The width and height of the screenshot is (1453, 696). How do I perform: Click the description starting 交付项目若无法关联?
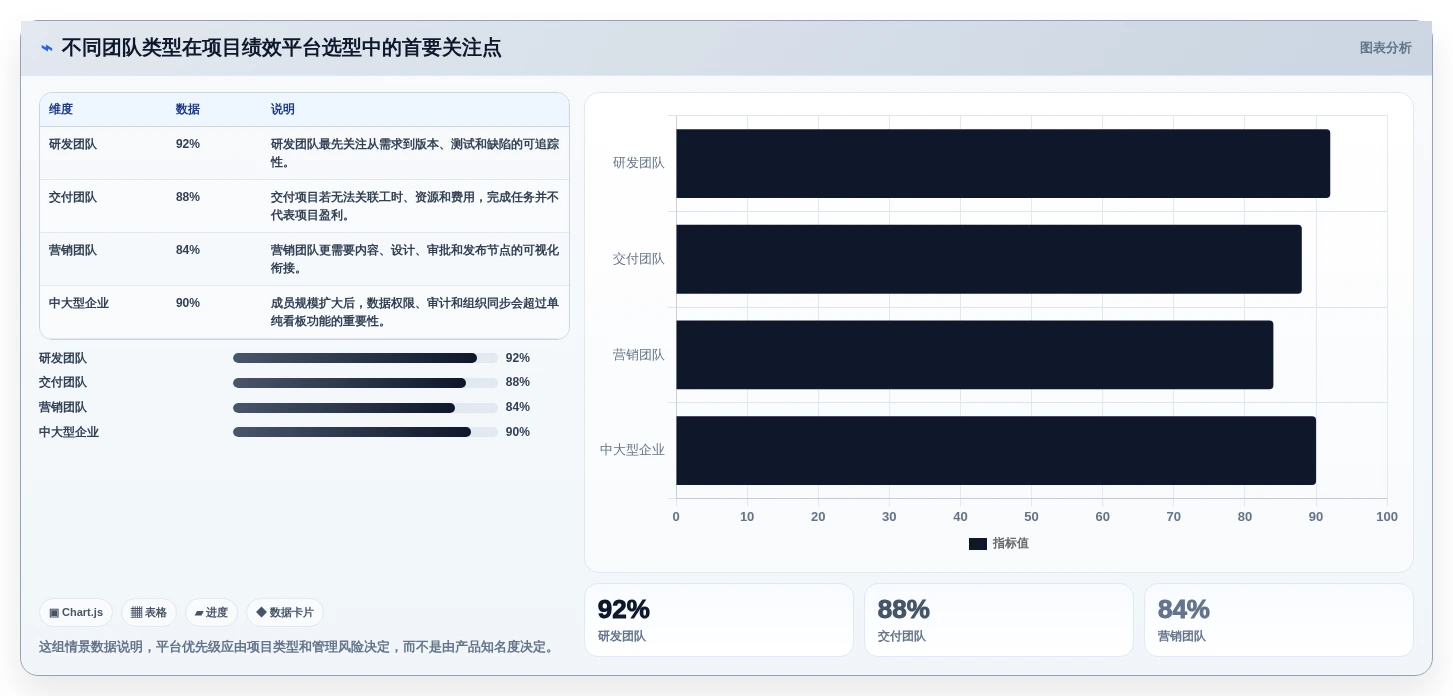point(415,206)
